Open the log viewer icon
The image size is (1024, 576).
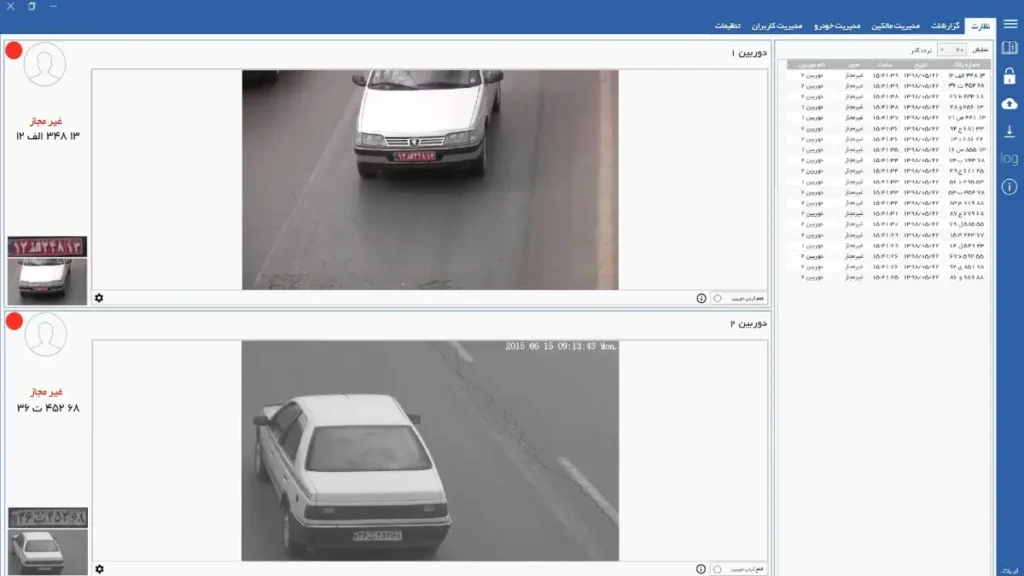(x=1010, y=159)
